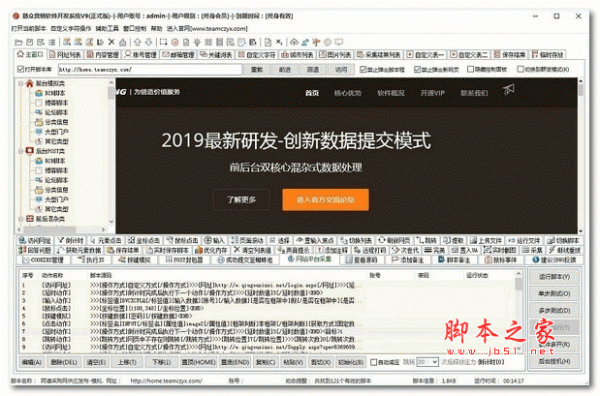Click the 访问网址 action icon button
Image resolution: width=600 pixels, height=396 pixels.
35,241
